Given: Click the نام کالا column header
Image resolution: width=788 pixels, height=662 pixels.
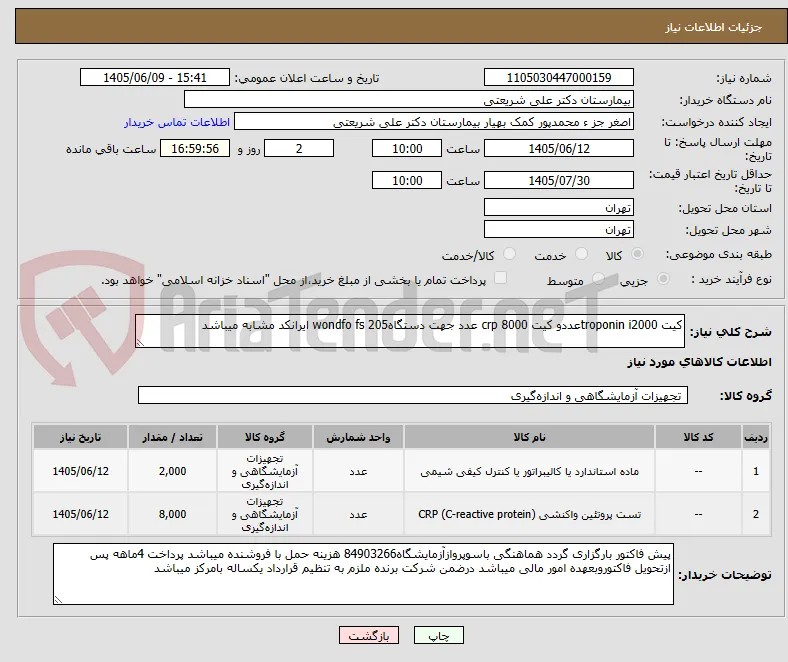Looking at the screenshot, I should pos(529,437).
